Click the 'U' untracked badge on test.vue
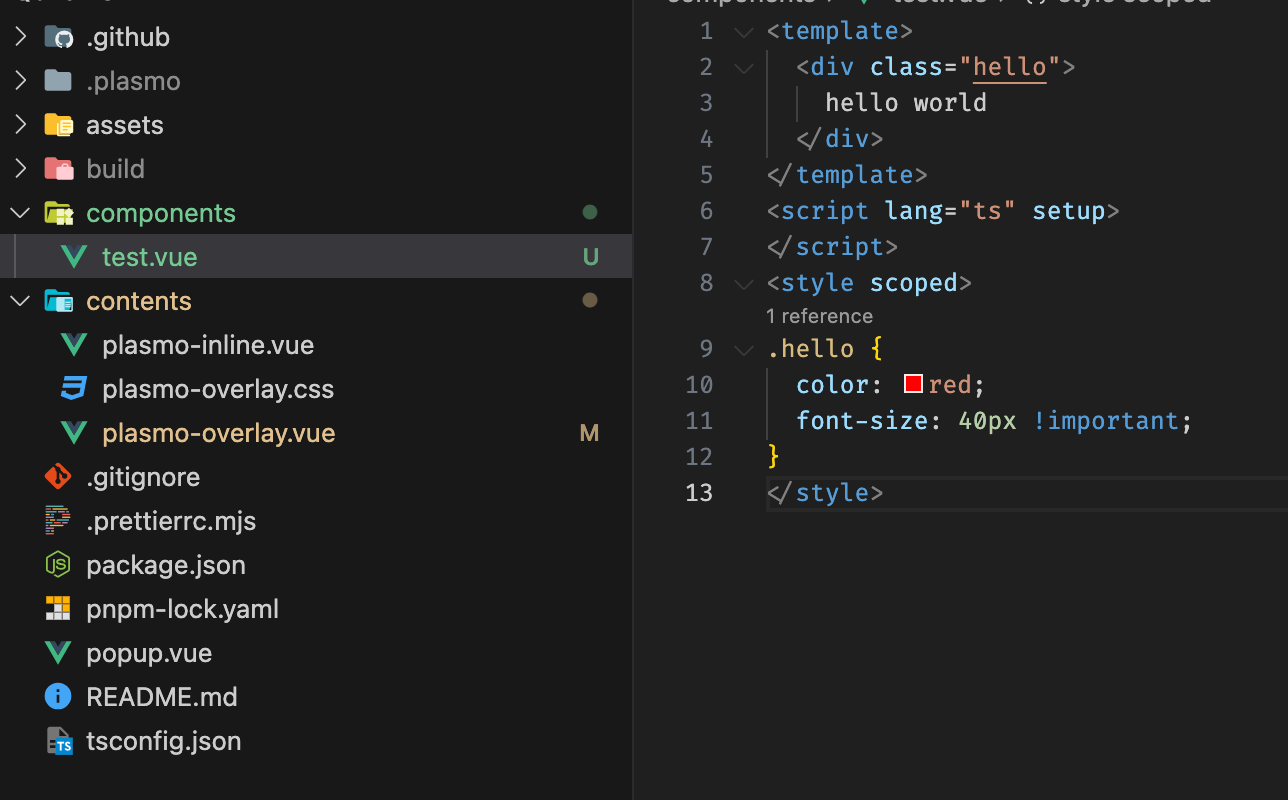This screenshot has width=1288, height=800. tap(590, 257)
